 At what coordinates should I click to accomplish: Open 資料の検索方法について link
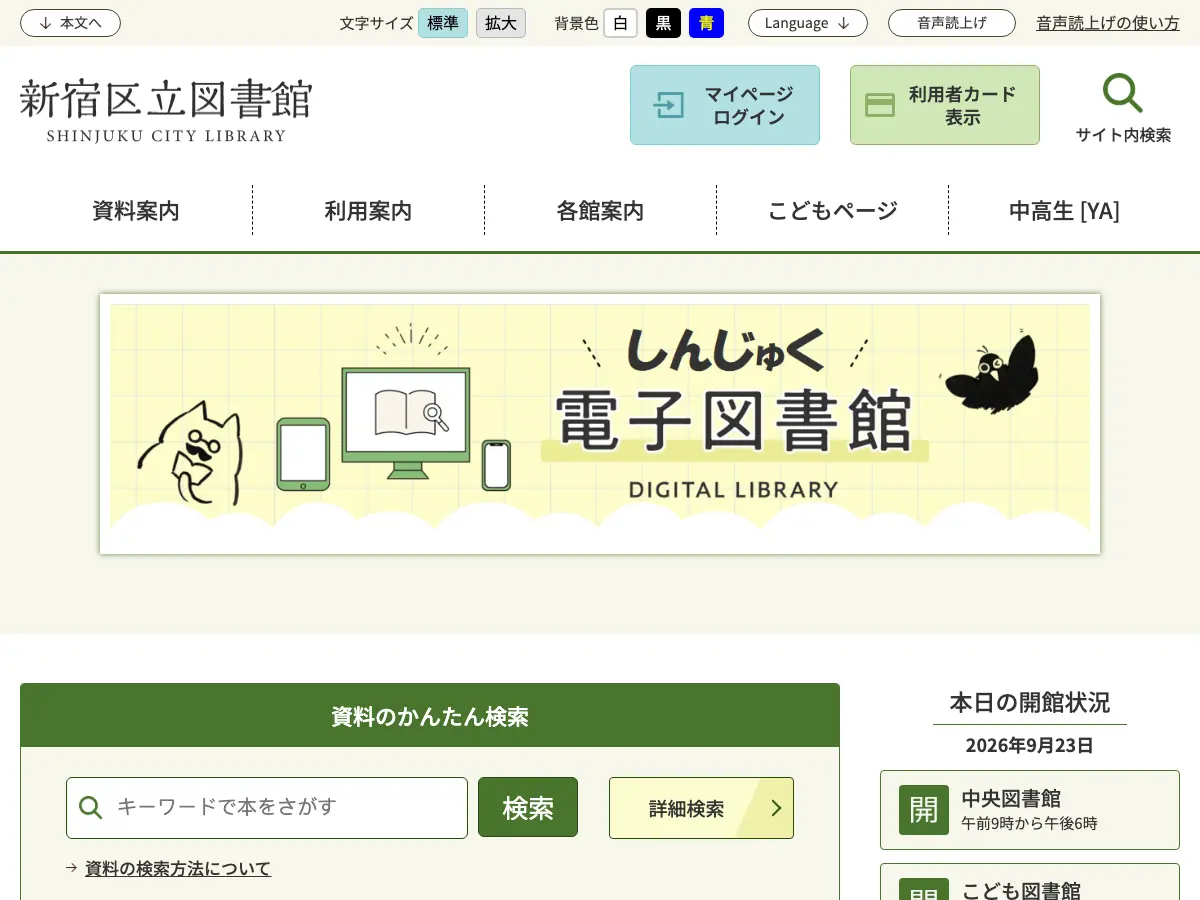(x=178, y=869)
